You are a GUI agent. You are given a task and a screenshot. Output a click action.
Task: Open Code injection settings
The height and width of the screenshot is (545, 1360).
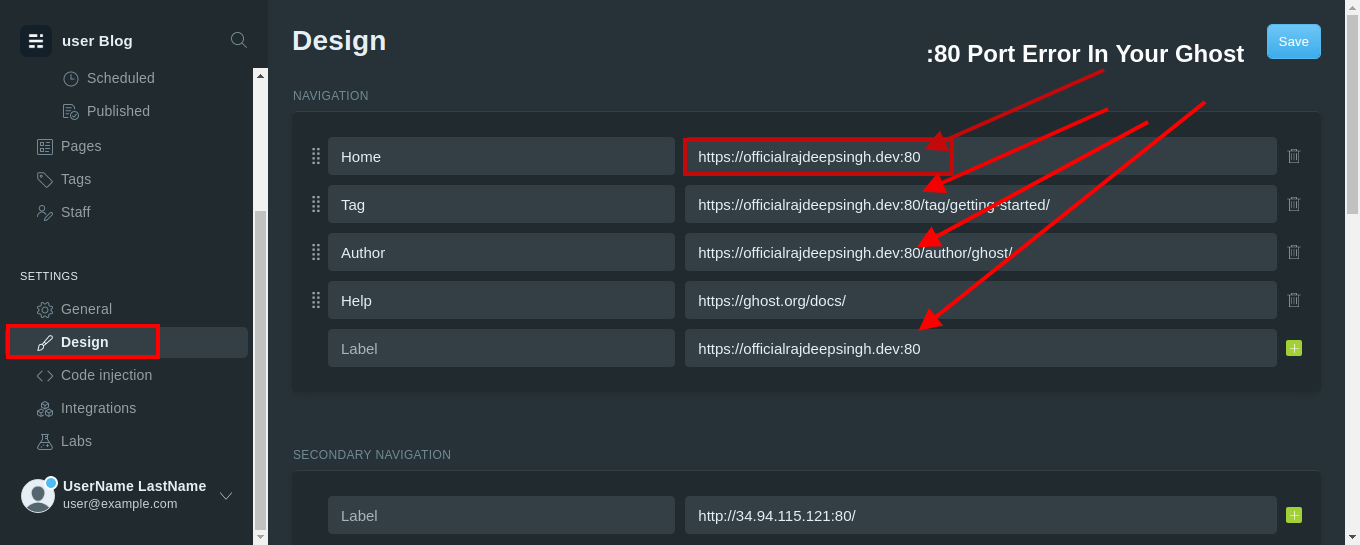point(106,375)
